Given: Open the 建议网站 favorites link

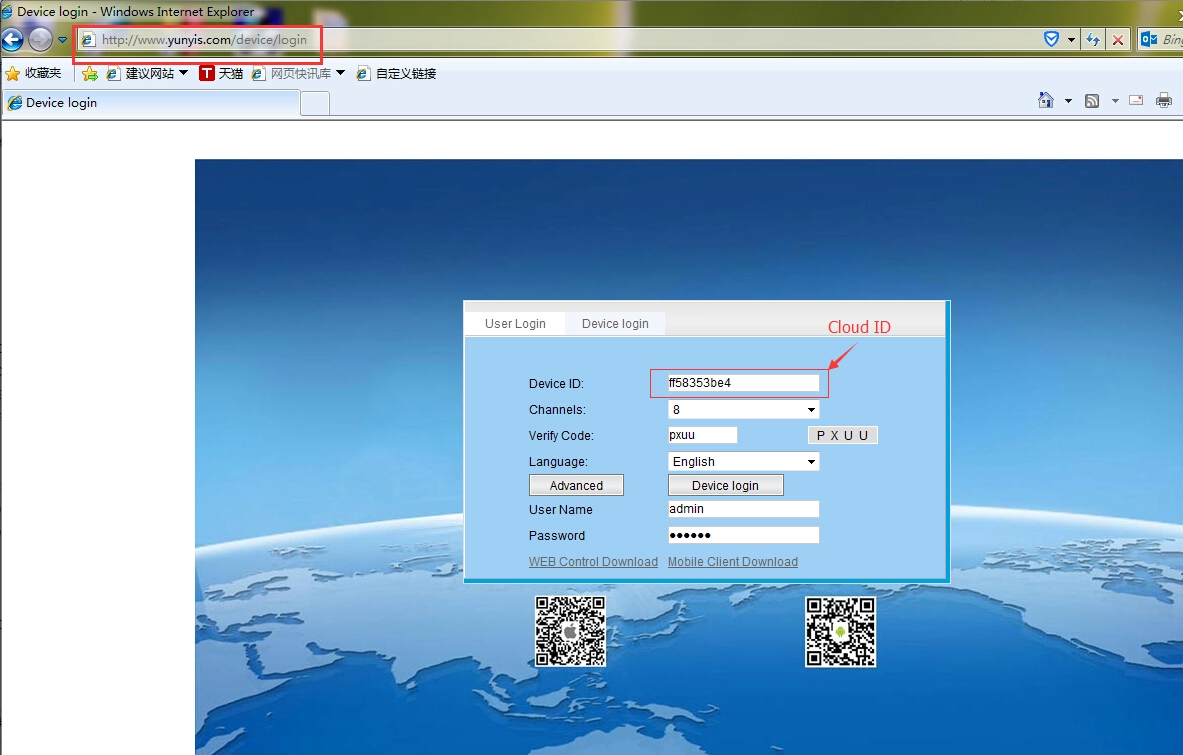Looking at the screenshot, I should pyautogui.click(x=141, y=73).
